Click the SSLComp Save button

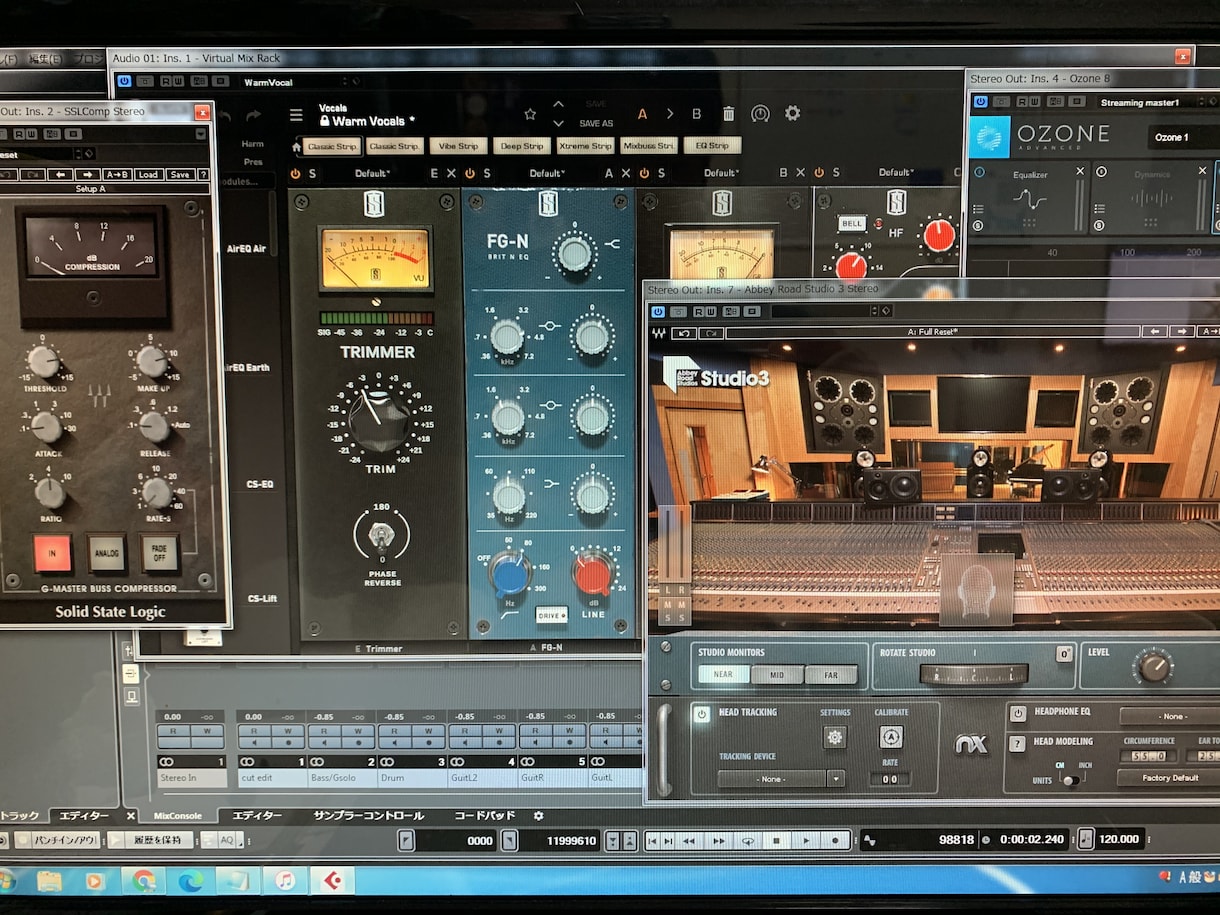[x=179, y=174]
